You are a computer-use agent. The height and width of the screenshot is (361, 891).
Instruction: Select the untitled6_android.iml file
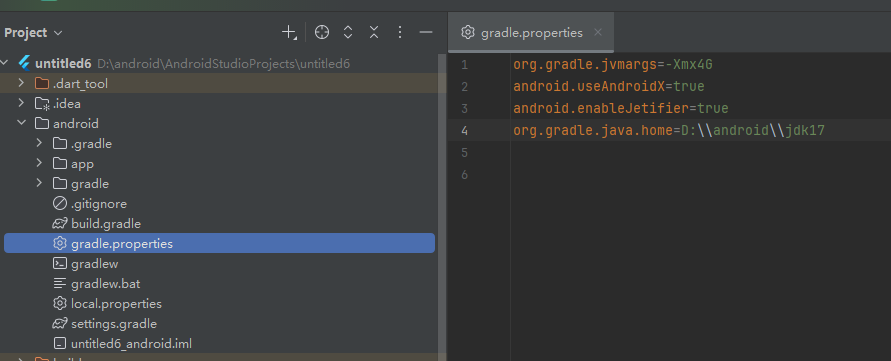click(131, 343)
